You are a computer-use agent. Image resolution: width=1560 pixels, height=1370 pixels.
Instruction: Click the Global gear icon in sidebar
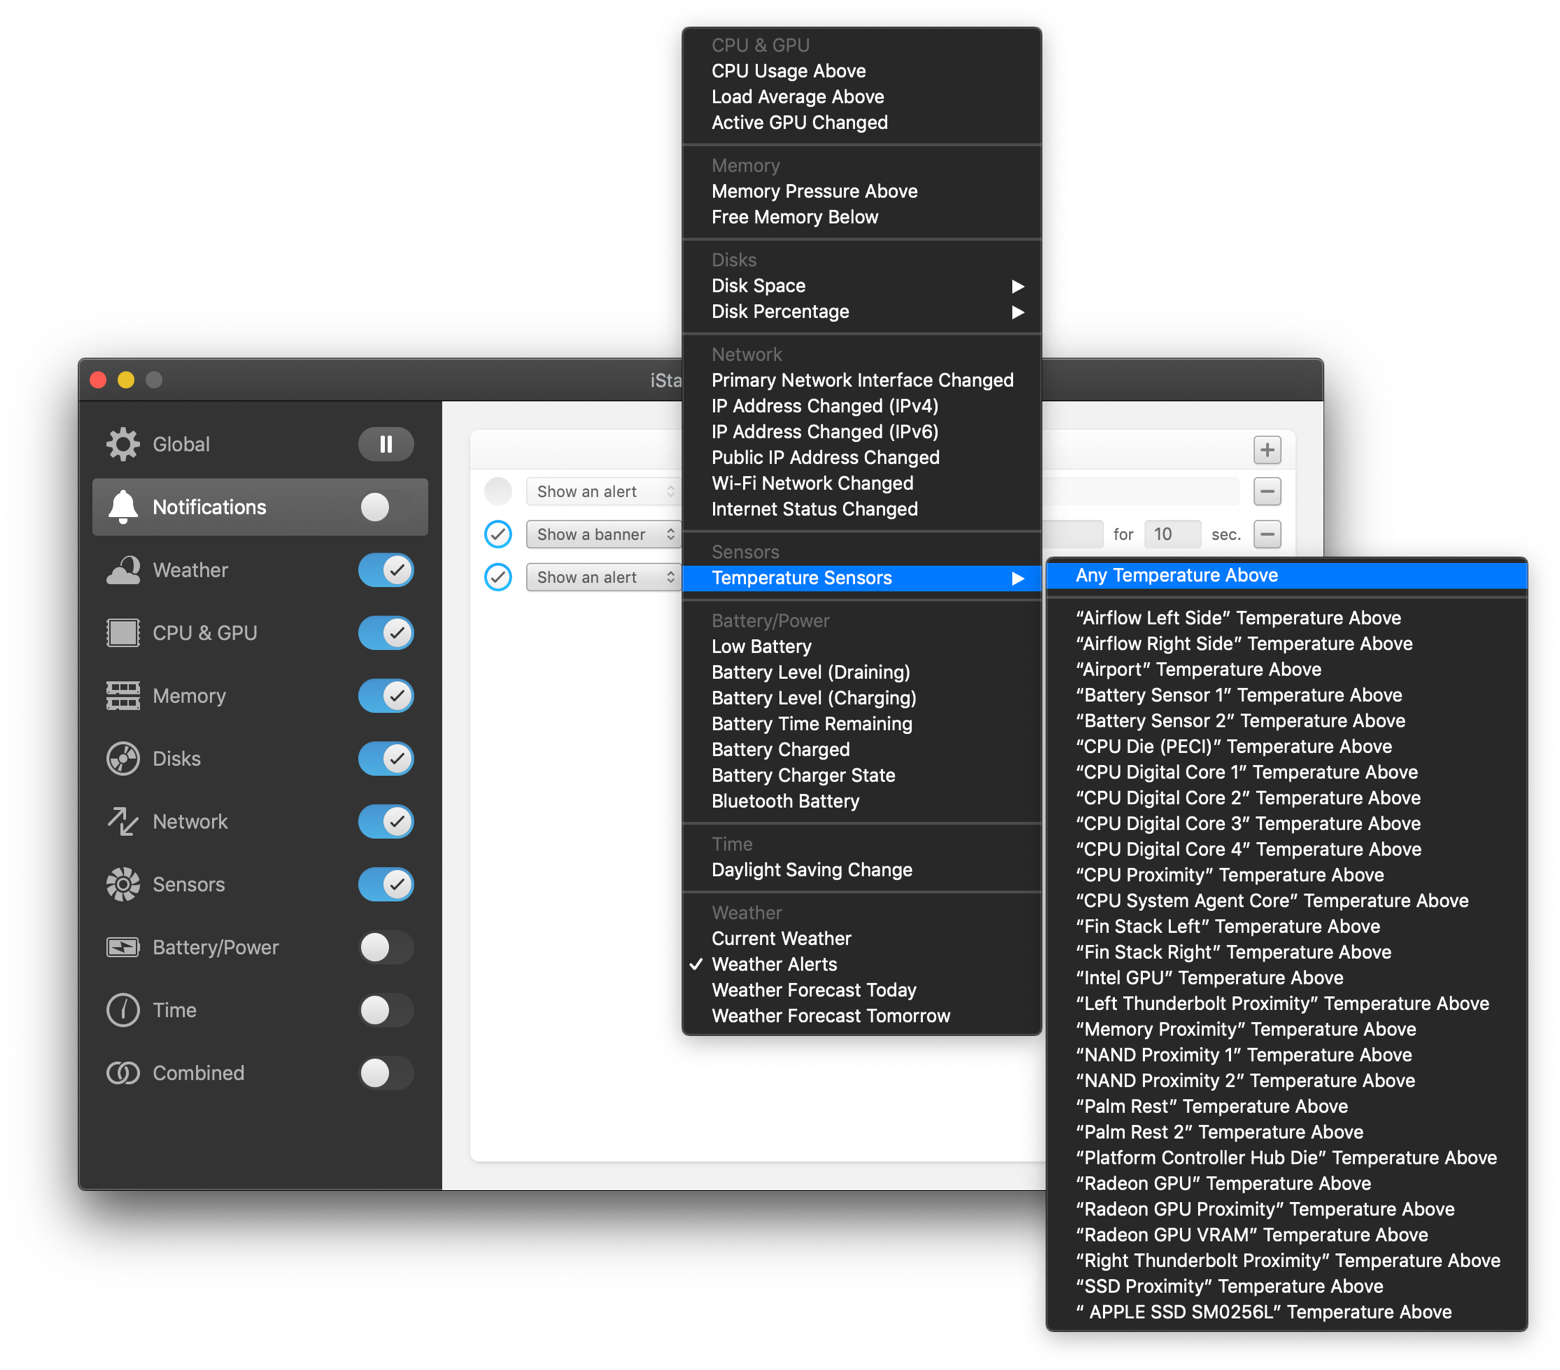[x=123, y=444]
